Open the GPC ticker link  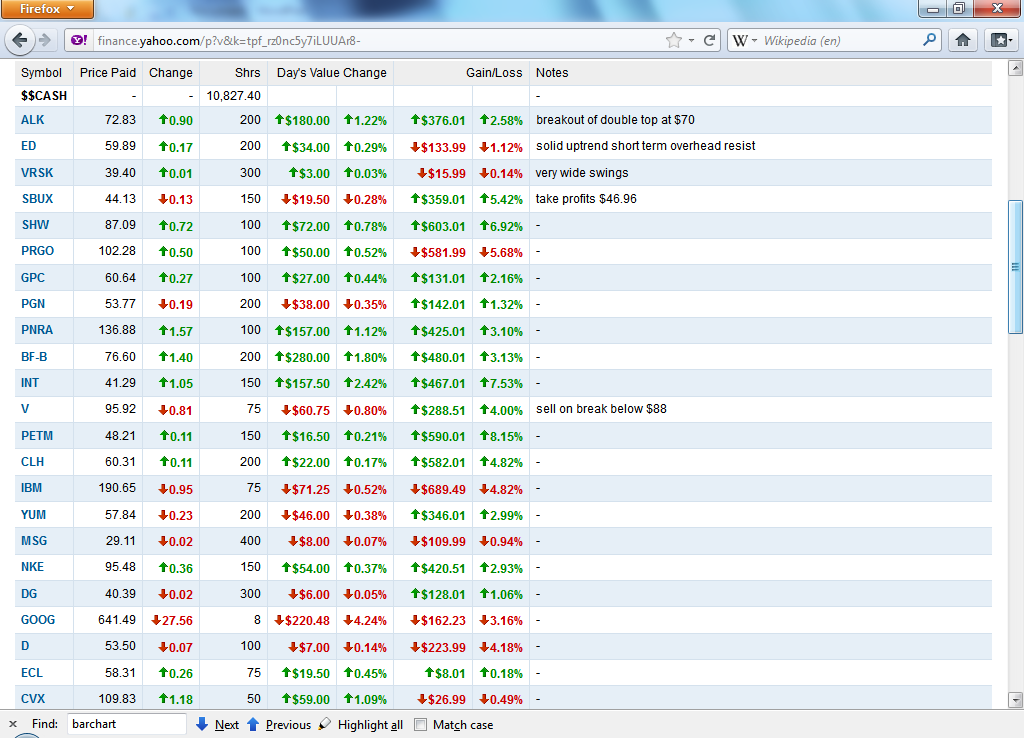pos(33,278)
